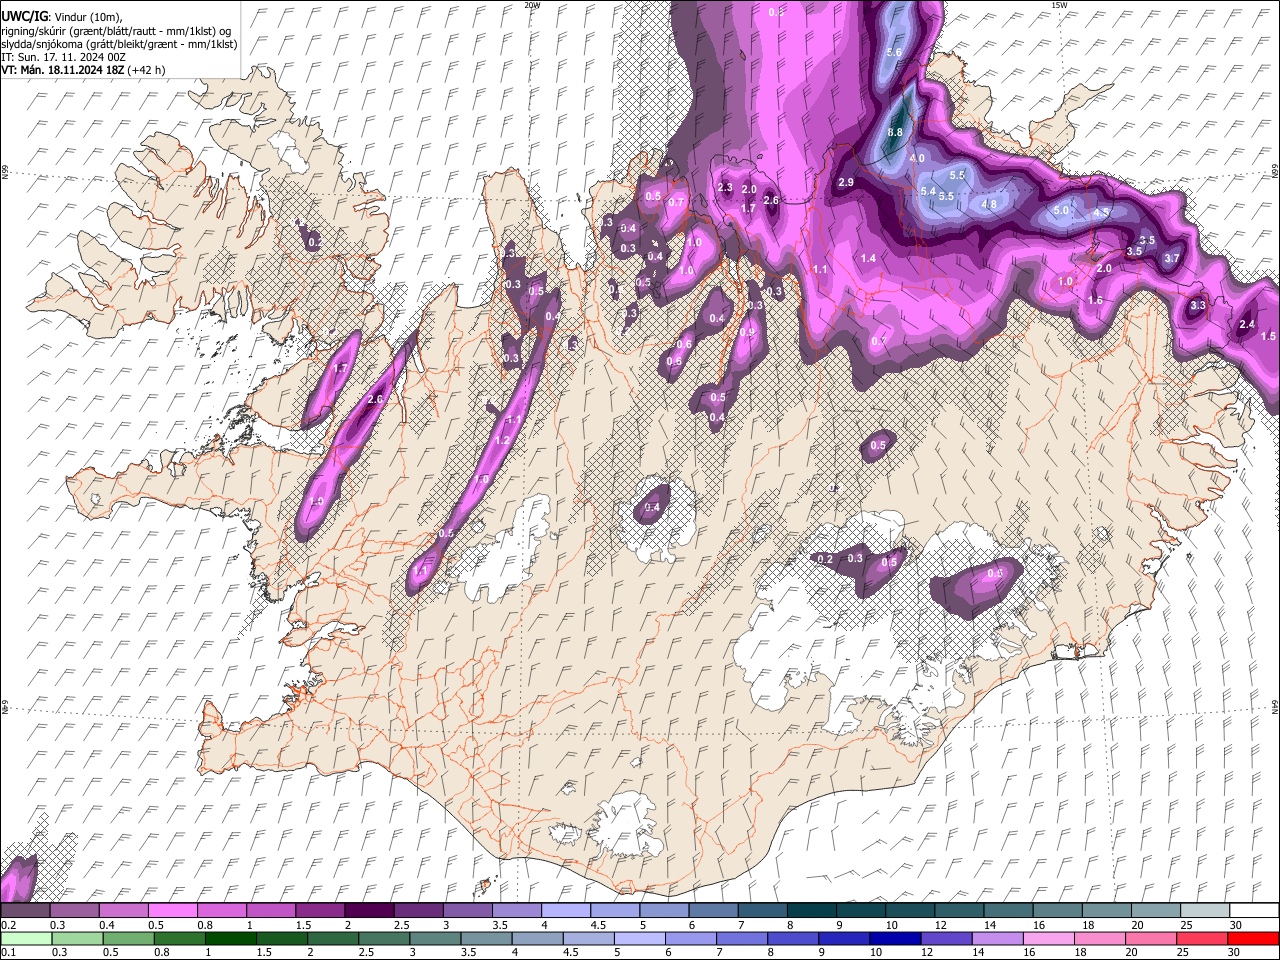Click the rain legend swatch between 14 and 16
Viewport: 1280px width, 960px height.
tap(998, 938)
